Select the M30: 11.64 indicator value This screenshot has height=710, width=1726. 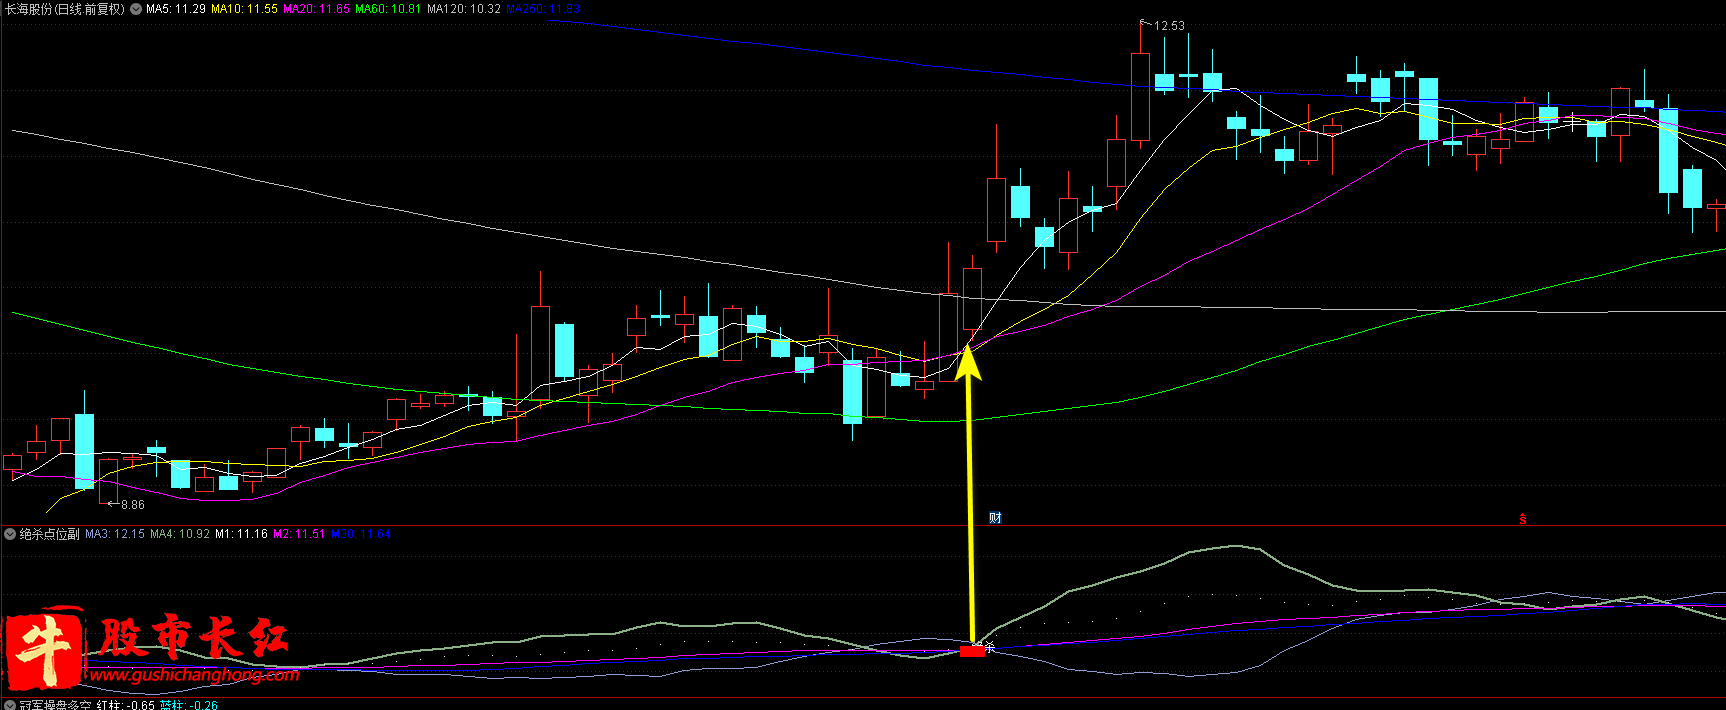click(360, 534)
